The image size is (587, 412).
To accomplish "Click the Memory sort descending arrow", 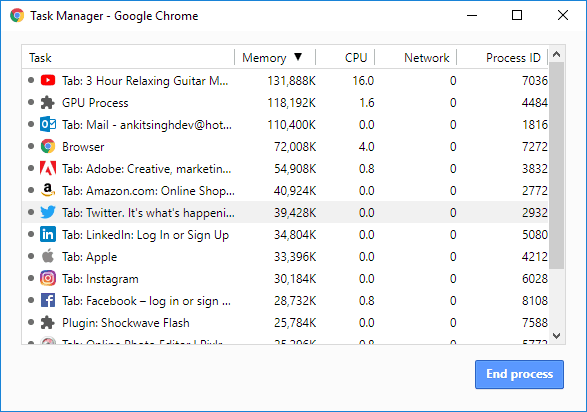I will (x=298, y=57).
